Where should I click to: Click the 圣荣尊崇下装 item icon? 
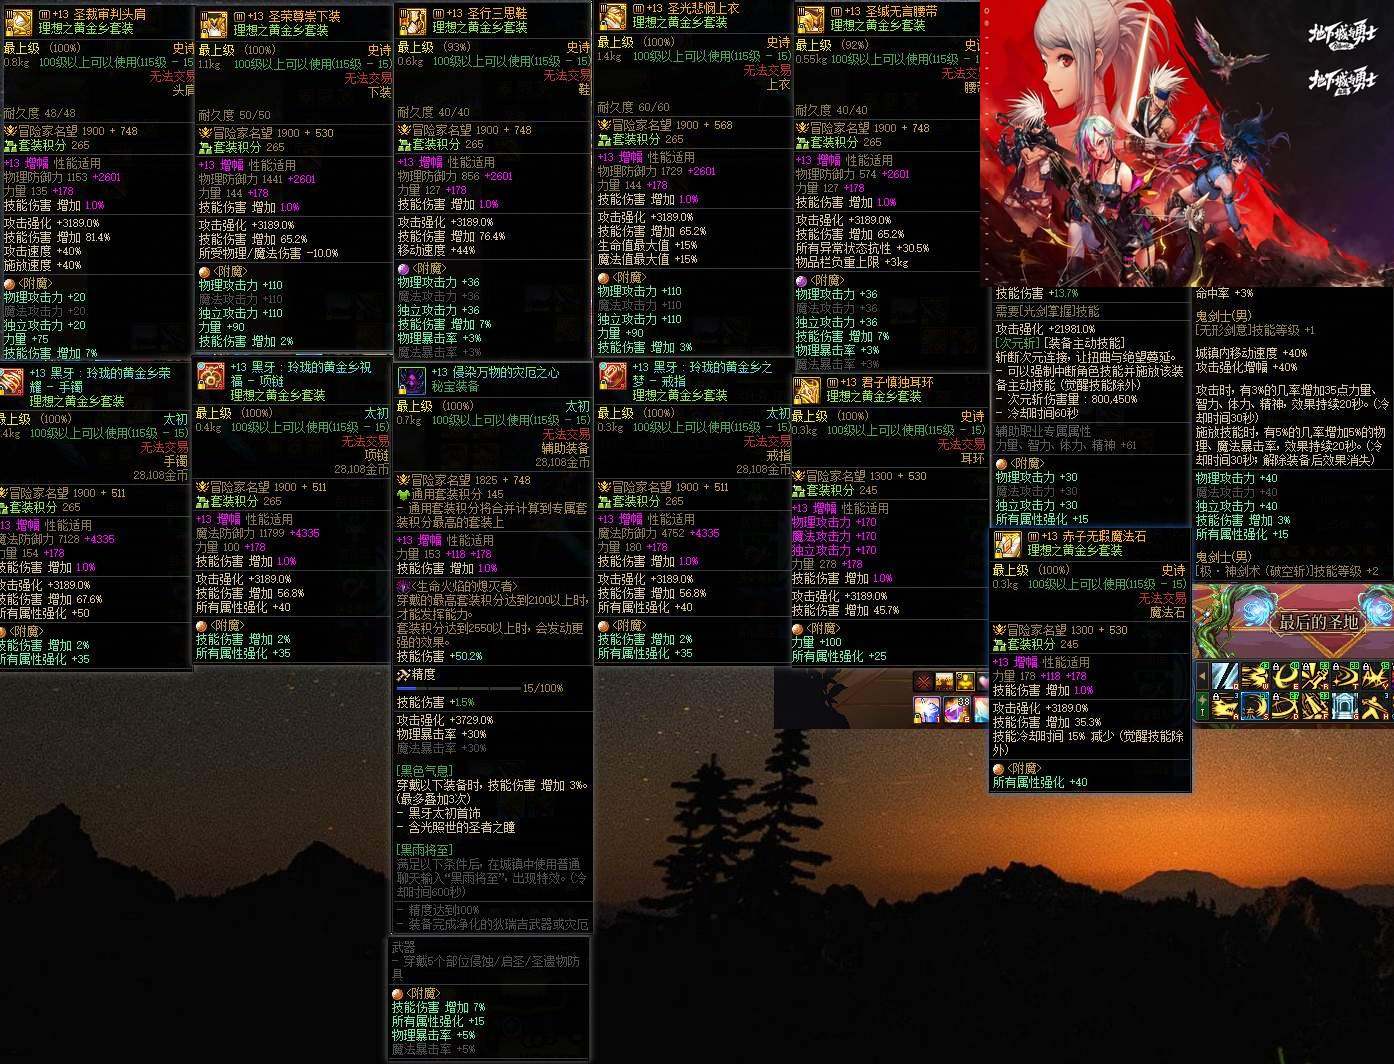coord(213,25)
